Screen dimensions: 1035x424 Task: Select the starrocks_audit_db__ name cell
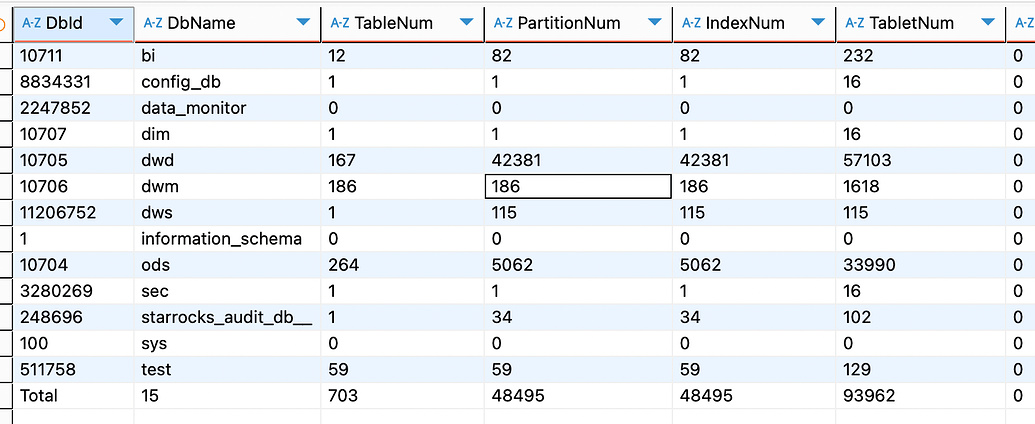click(226, 317)
